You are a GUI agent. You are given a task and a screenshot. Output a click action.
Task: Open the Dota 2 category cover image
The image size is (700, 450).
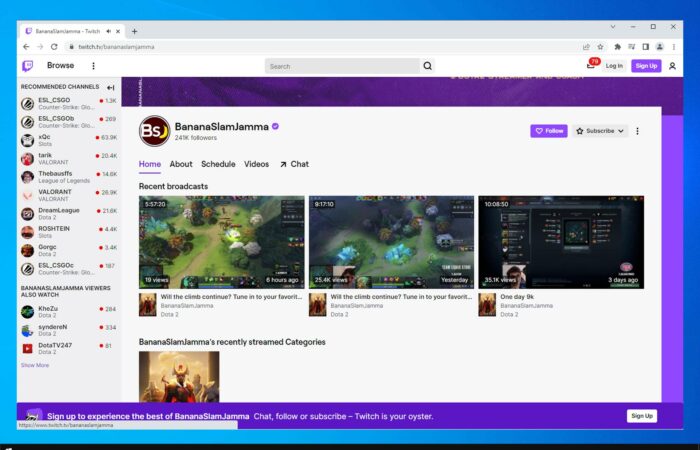pos(179,376)
